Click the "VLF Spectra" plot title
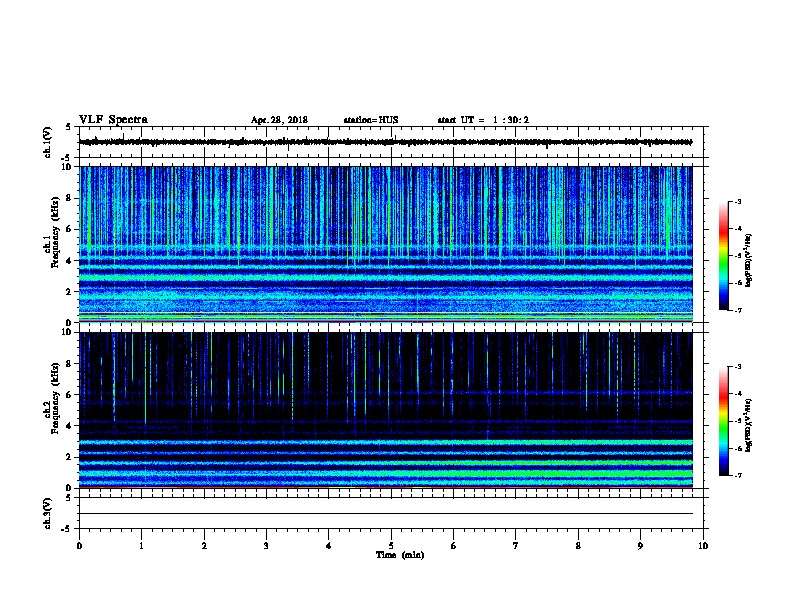 pyautogui.click(x=113, y=120)
